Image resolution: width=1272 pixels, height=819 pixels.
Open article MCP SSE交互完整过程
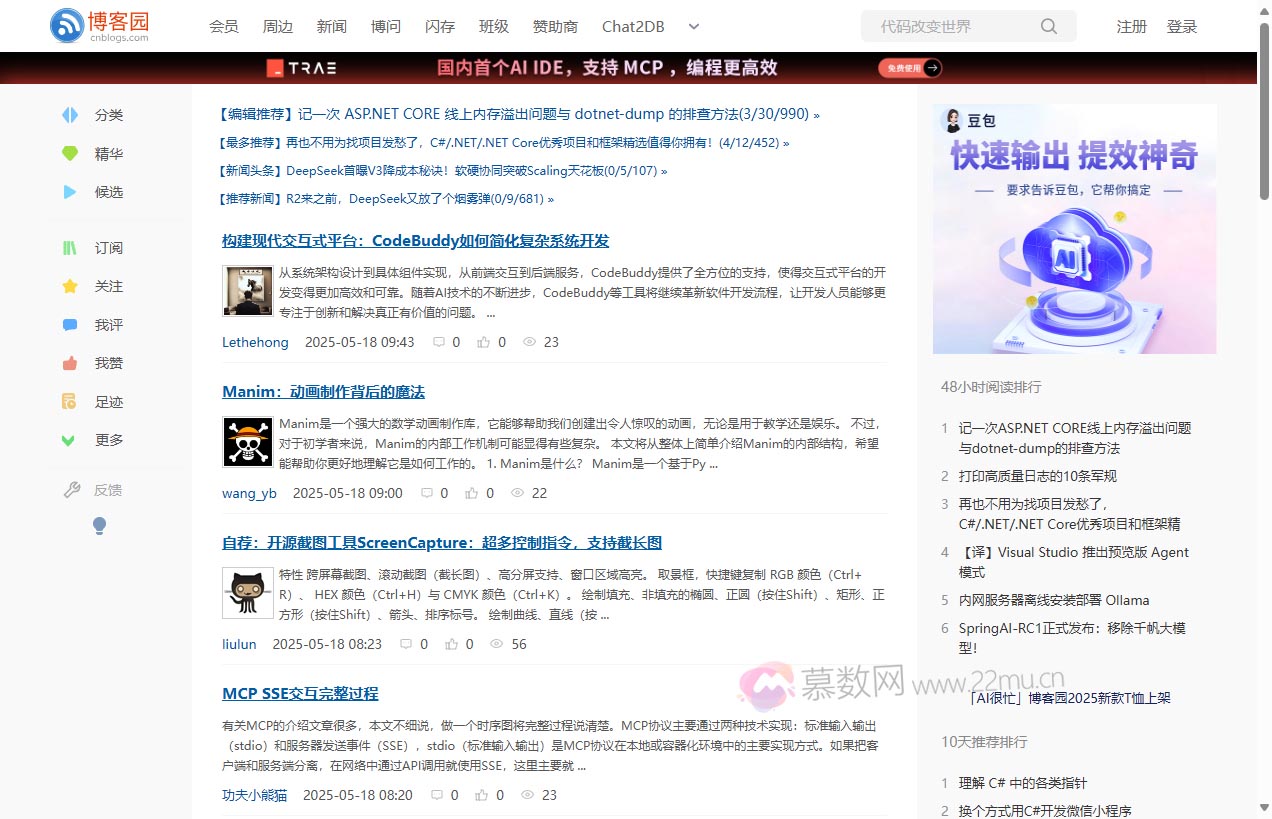click(300, 694)
